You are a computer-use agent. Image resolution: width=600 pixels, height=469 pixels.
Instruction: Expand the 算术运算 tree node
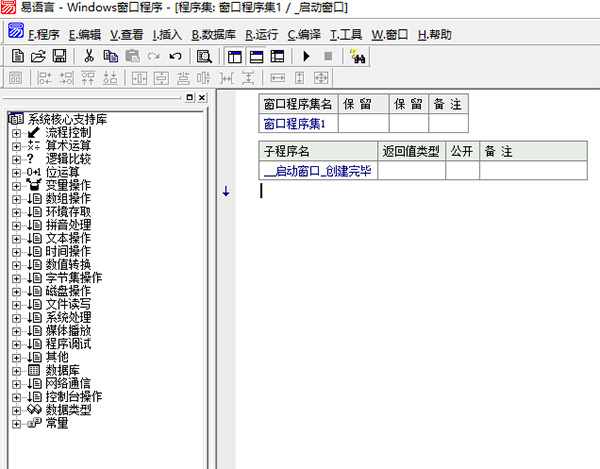pyautogui.click(x=16, y=146)
